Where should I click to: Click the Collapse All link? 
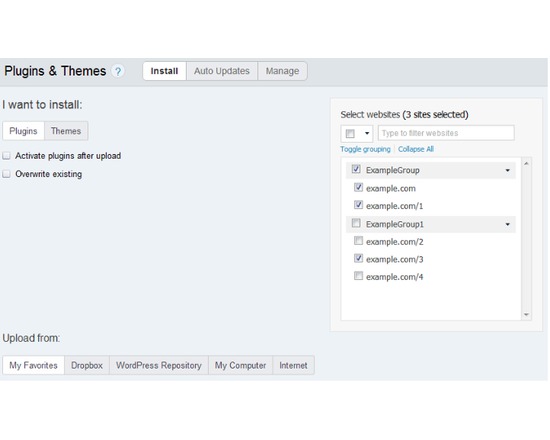[416, 149]
